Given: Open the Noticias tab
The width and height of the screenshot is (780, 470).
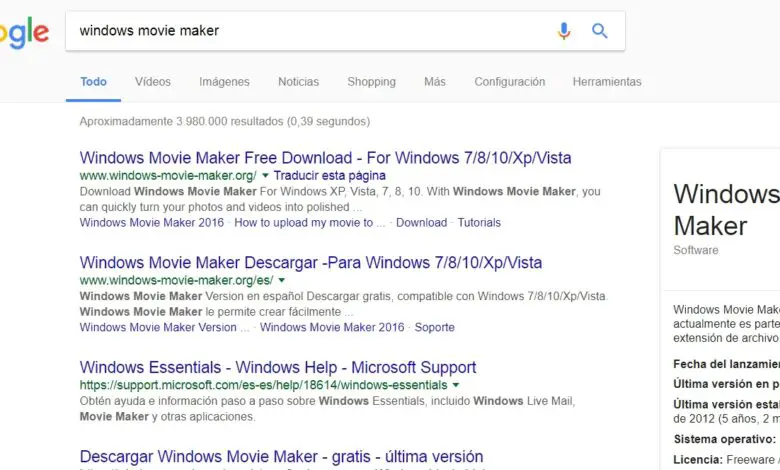Looking at the screenshot, I should 298,82.
